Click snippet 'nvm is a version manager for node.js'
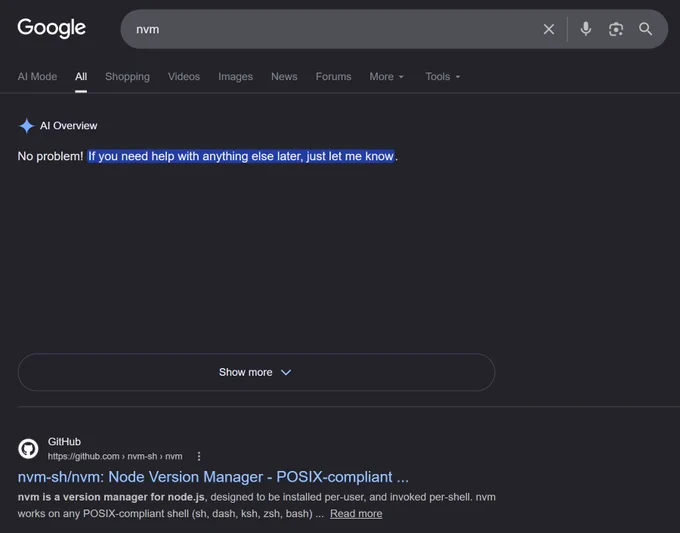 pos(111,497)
